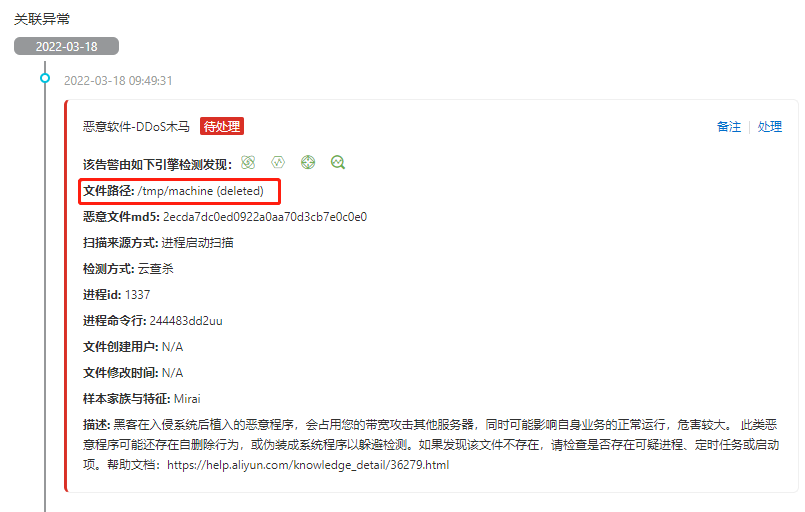The width and height of the screenshot is (805, 512).
Task: Click 处理 to handle the alert
Action: [x=769, y=127]
